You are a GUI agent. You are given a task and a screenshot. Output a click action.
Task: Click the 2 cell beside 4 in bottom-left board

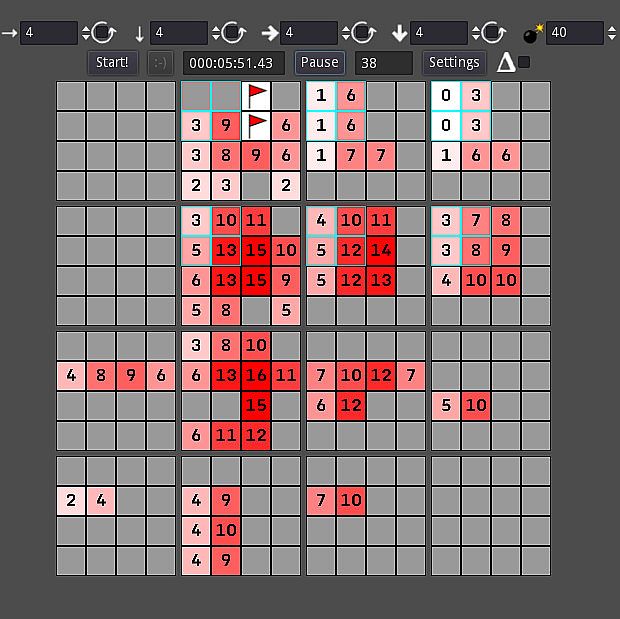click(x=71, y=501)
